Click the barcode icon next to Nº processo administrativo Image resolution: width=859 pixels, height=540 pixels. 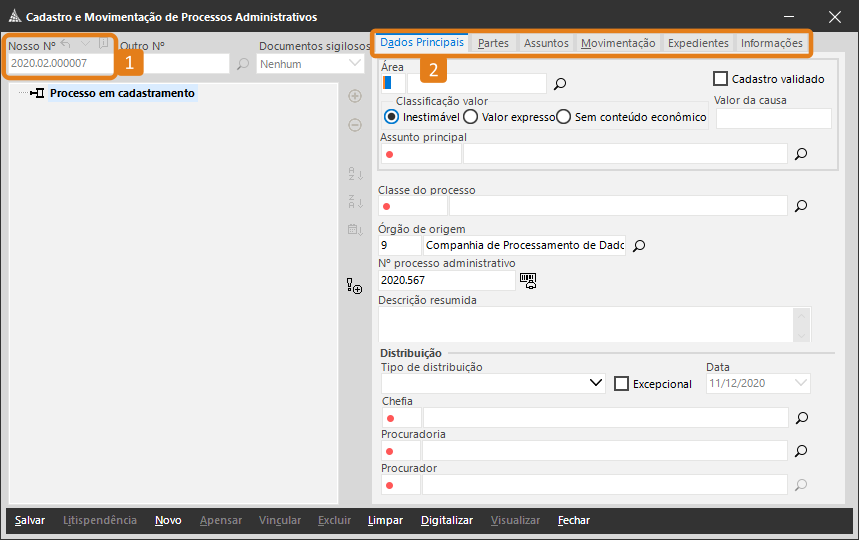click(528, 281)
